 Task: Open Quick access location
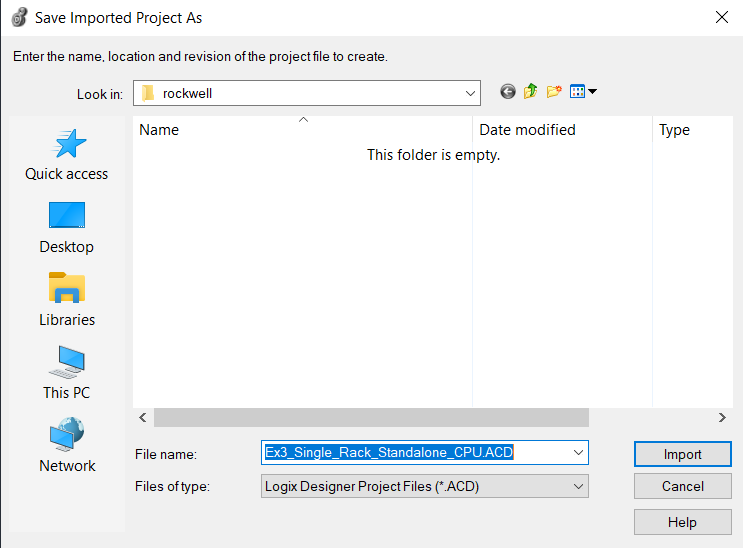(66, 155)
